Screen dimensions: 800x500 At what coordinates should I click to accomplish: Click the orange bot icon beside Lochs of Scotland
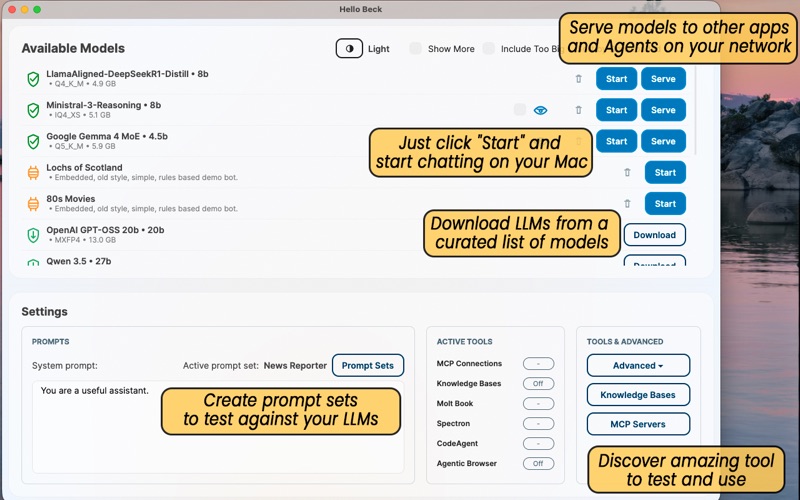pos(33,173)
